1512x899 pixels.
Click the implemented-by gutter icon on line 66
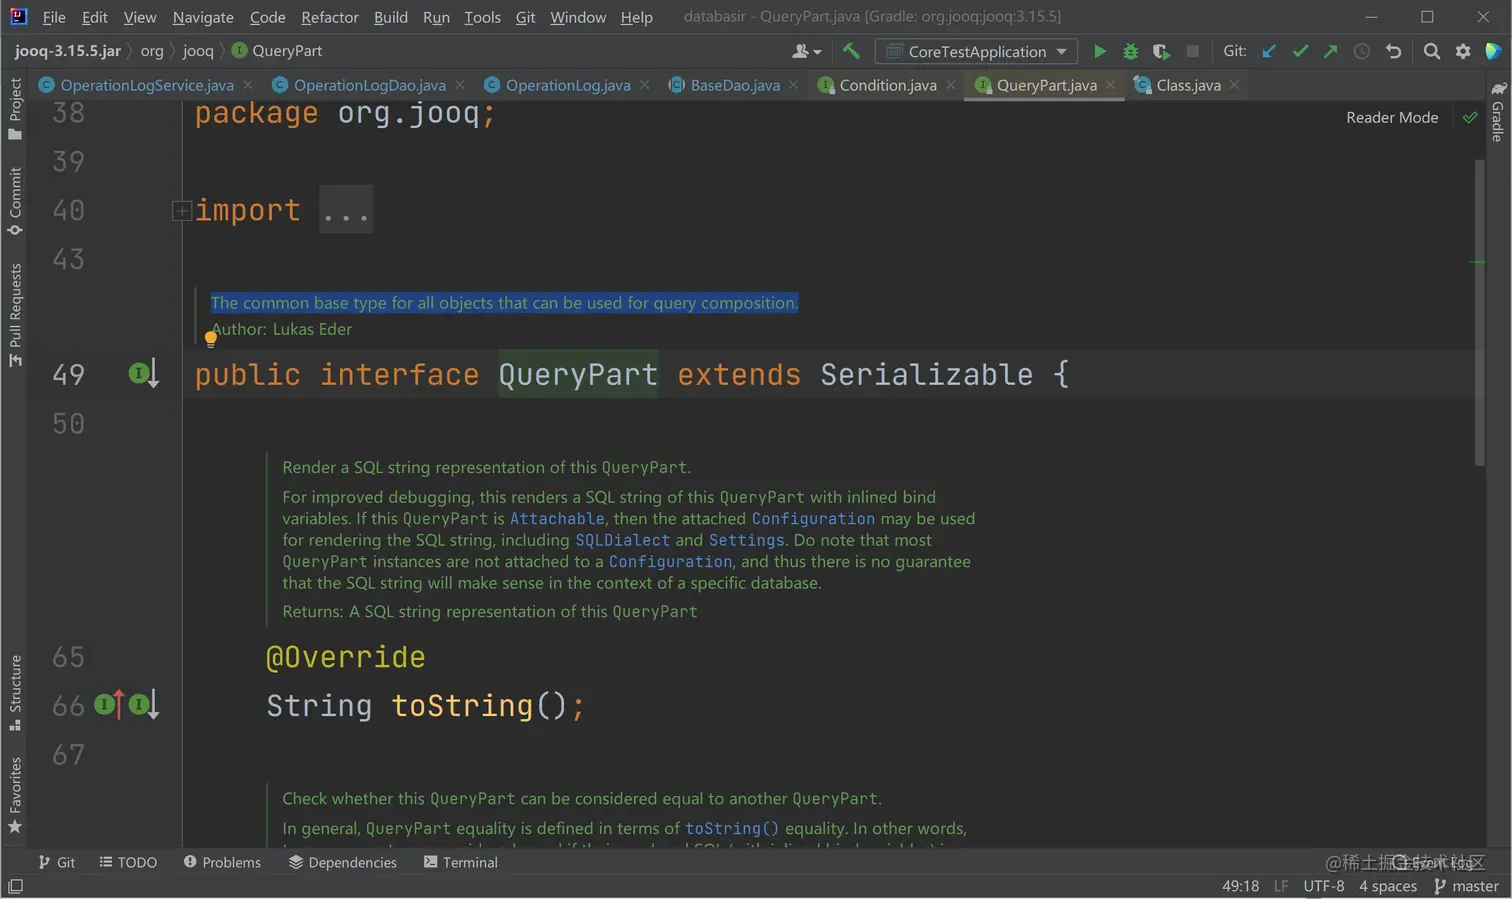tap(144, 705)
